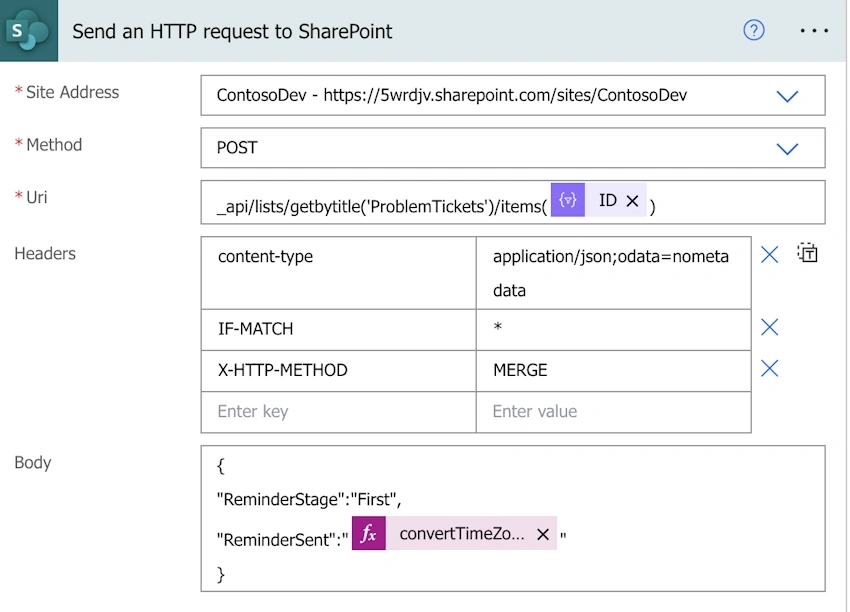Expand the Site Address dropdown
Image resolution: width=850 pixels, height=612 pixels.
pyautogui.click(x=787, y=96)
